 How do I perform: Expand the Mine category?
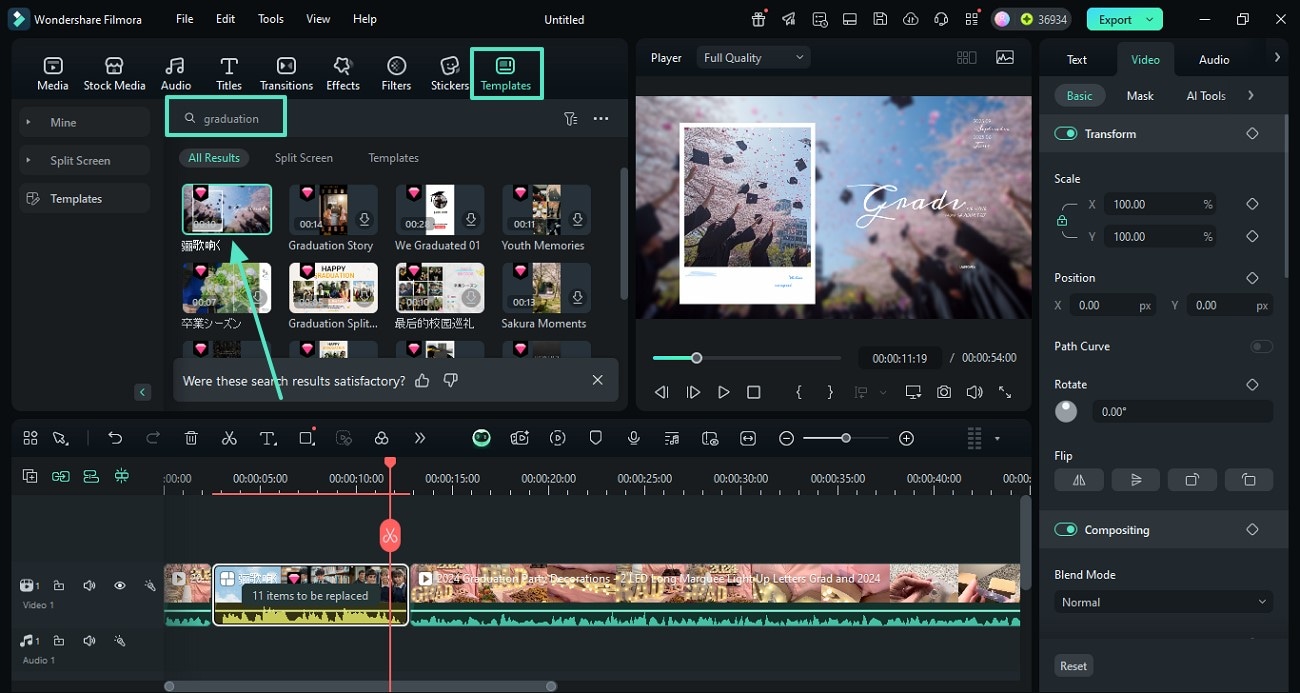coord(84,122)
